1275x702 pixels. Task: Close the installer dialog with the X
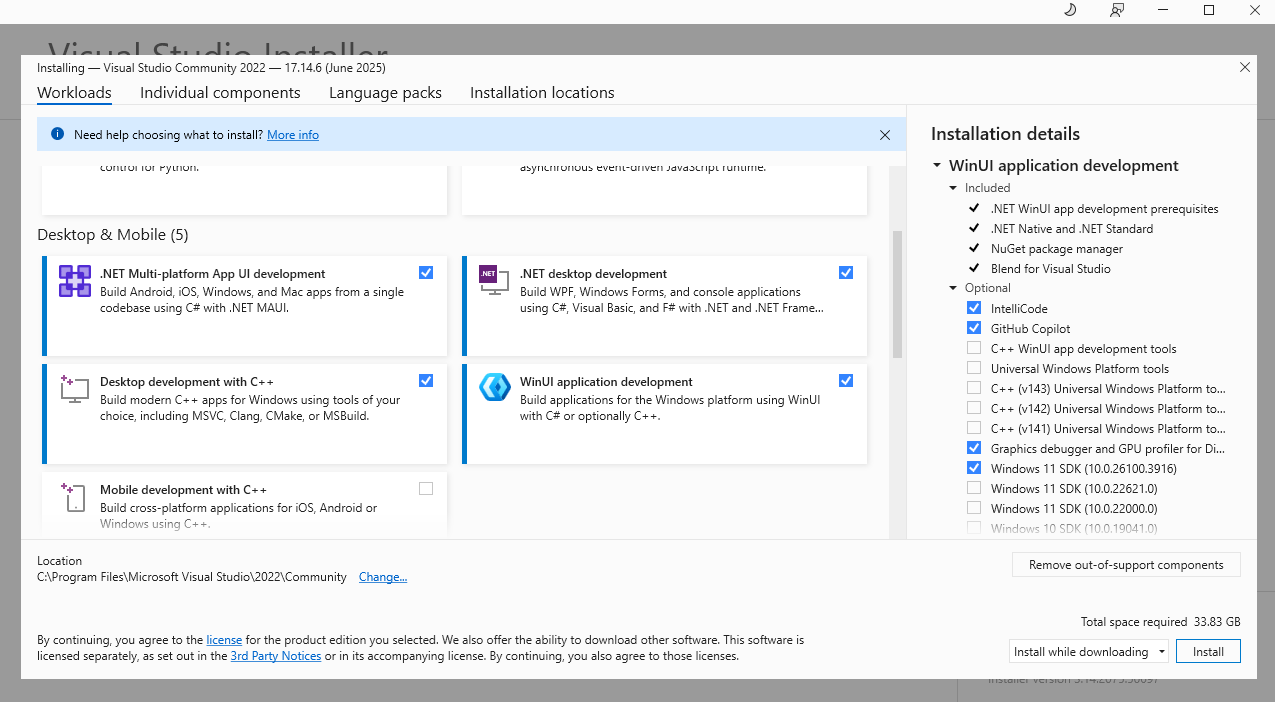(1245, 67)
